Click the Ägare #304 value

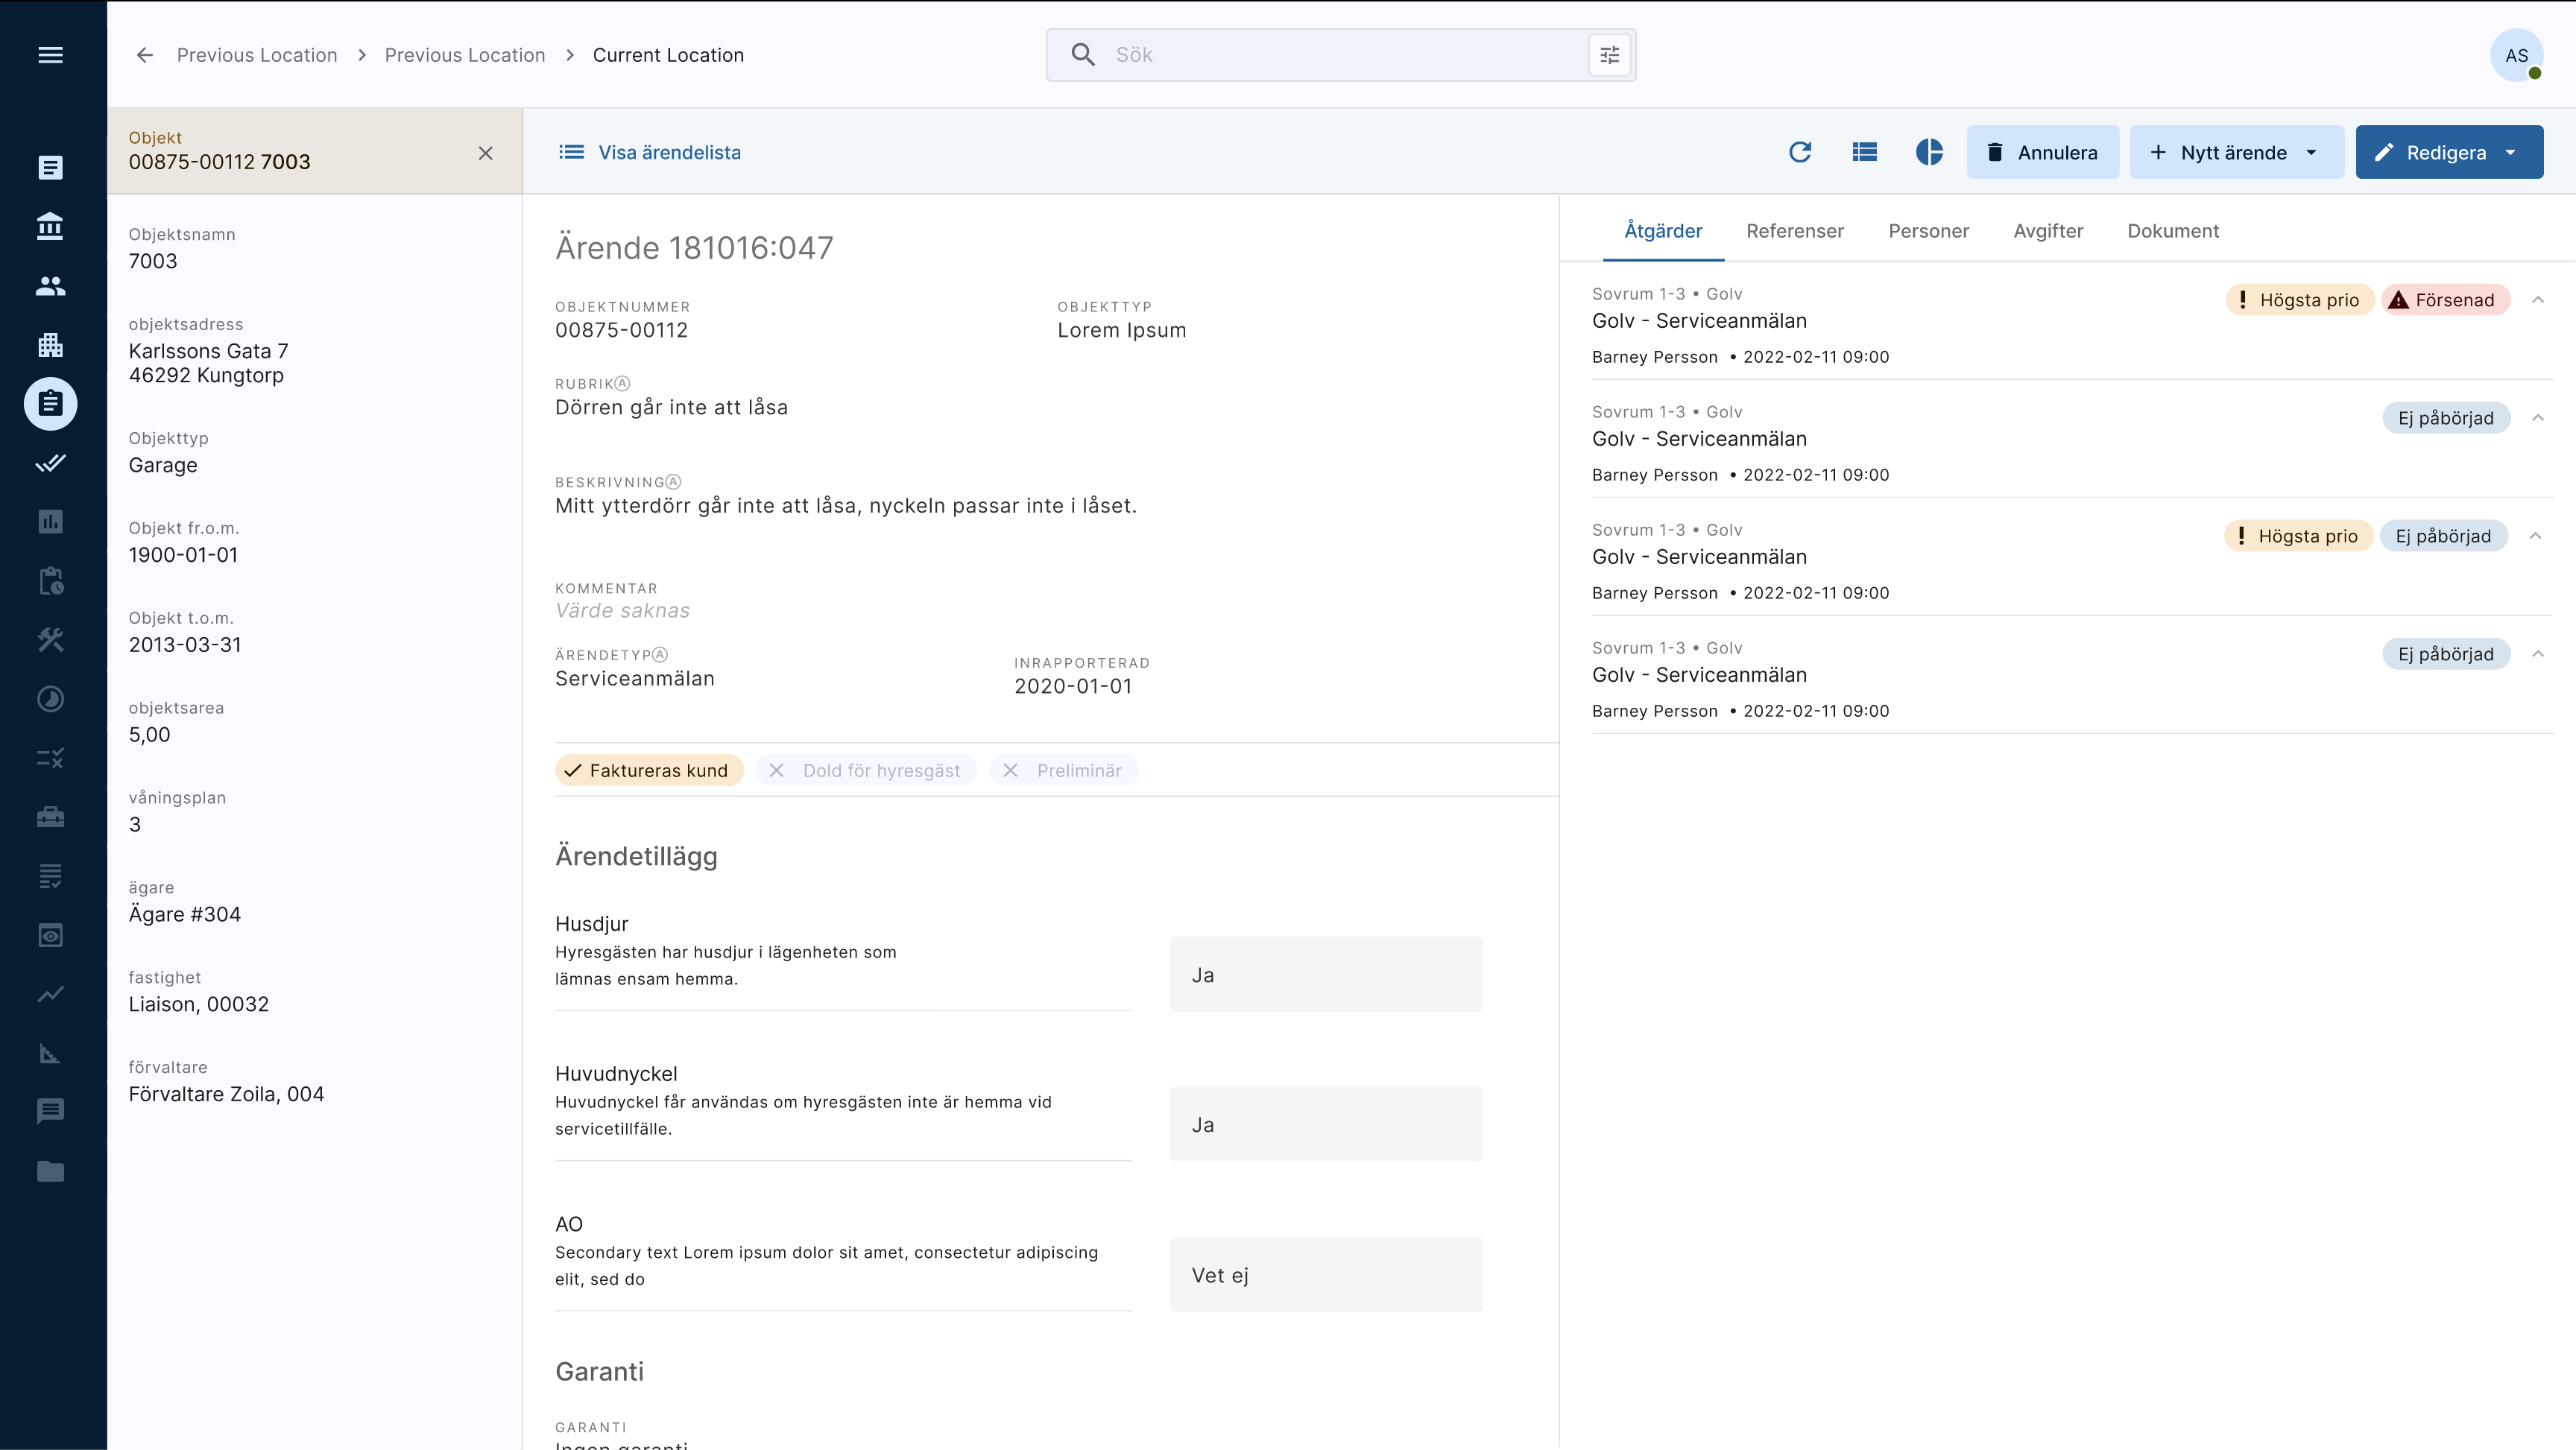tap(184, 914)
